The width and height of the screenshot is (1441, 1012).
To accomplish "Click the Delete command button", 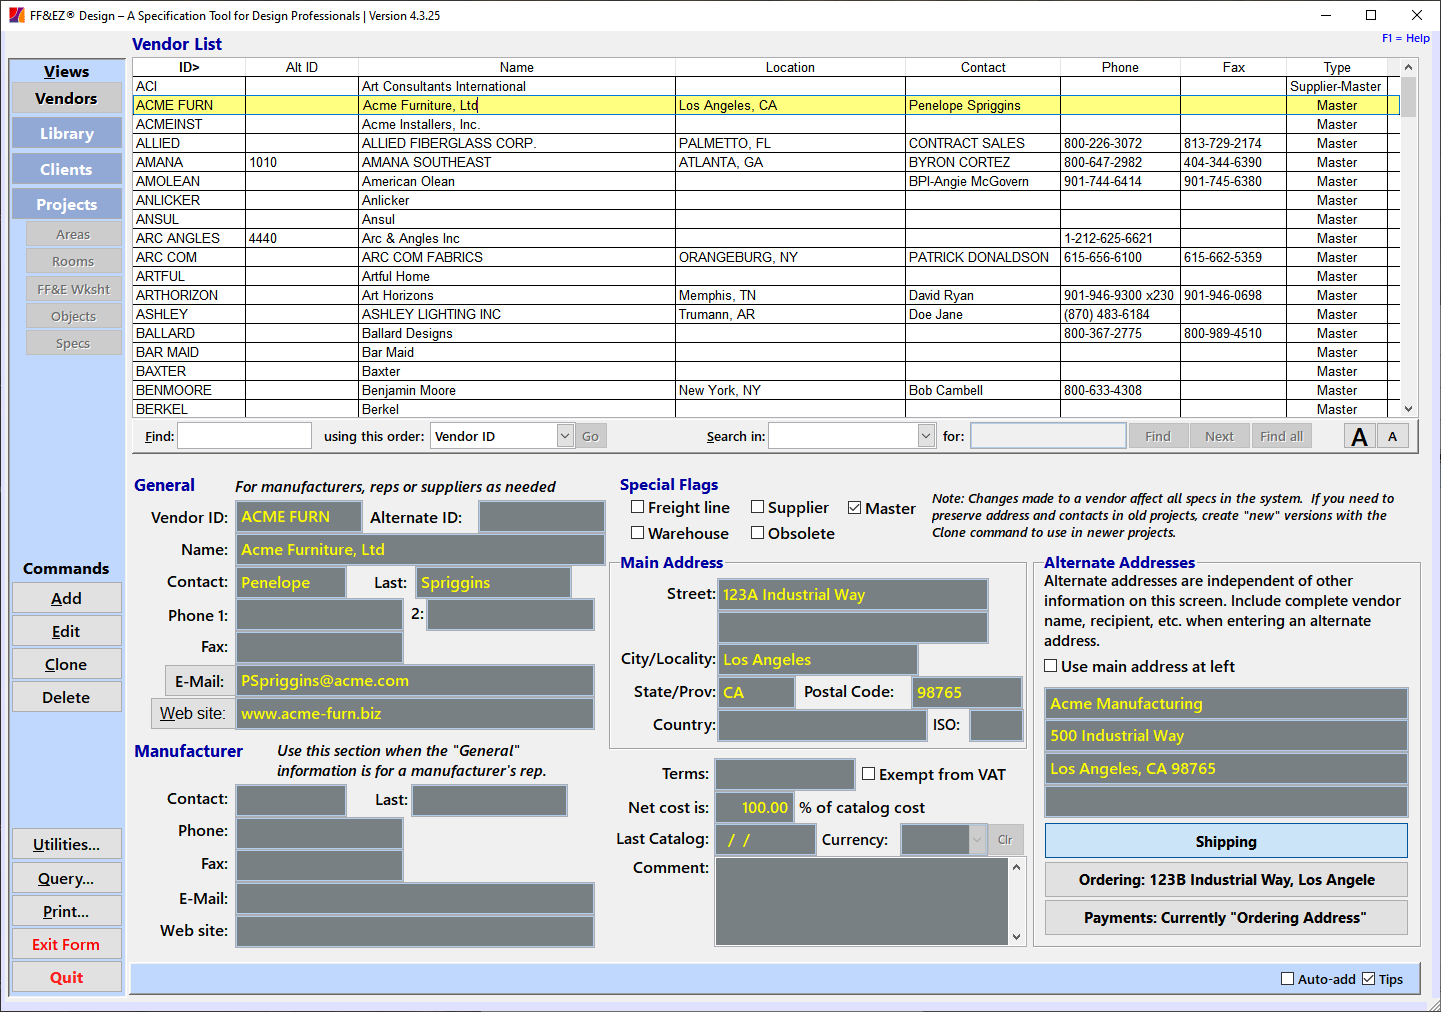I will click(x=66, y=697).
